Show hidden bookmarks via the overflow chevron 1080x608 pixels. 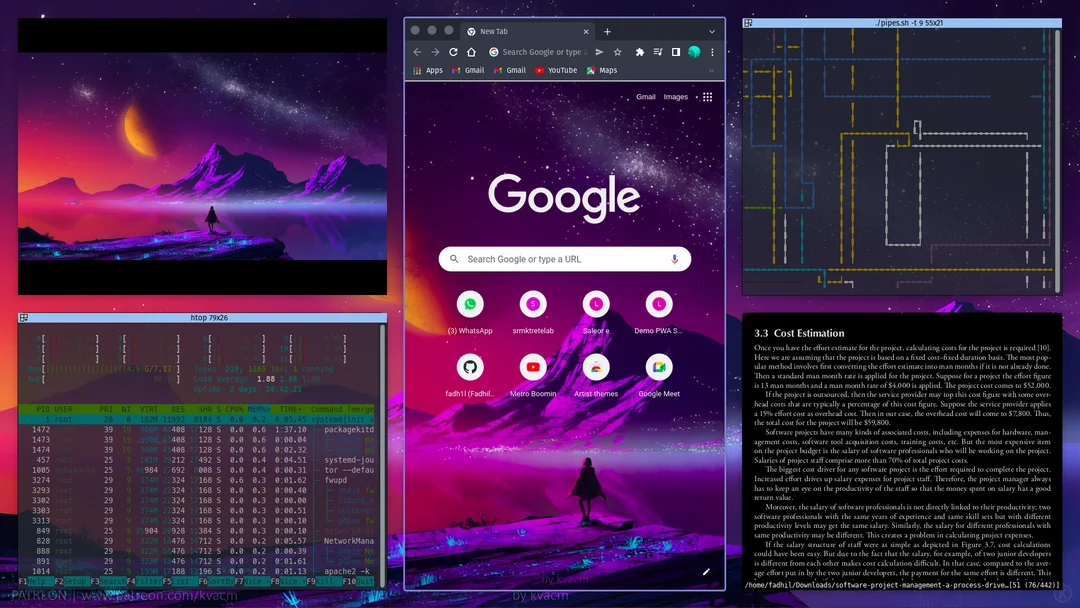[712, 70]
